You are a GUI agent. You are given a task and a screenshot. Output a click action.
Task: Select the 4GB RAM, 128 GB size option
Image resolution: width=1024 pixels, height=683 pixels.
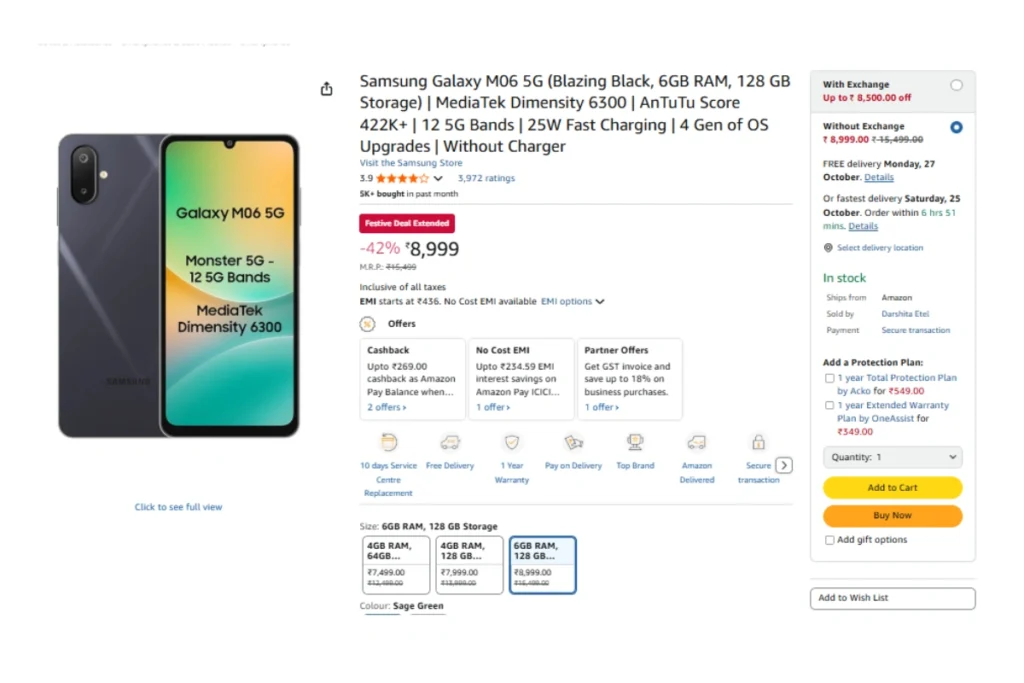469,565
